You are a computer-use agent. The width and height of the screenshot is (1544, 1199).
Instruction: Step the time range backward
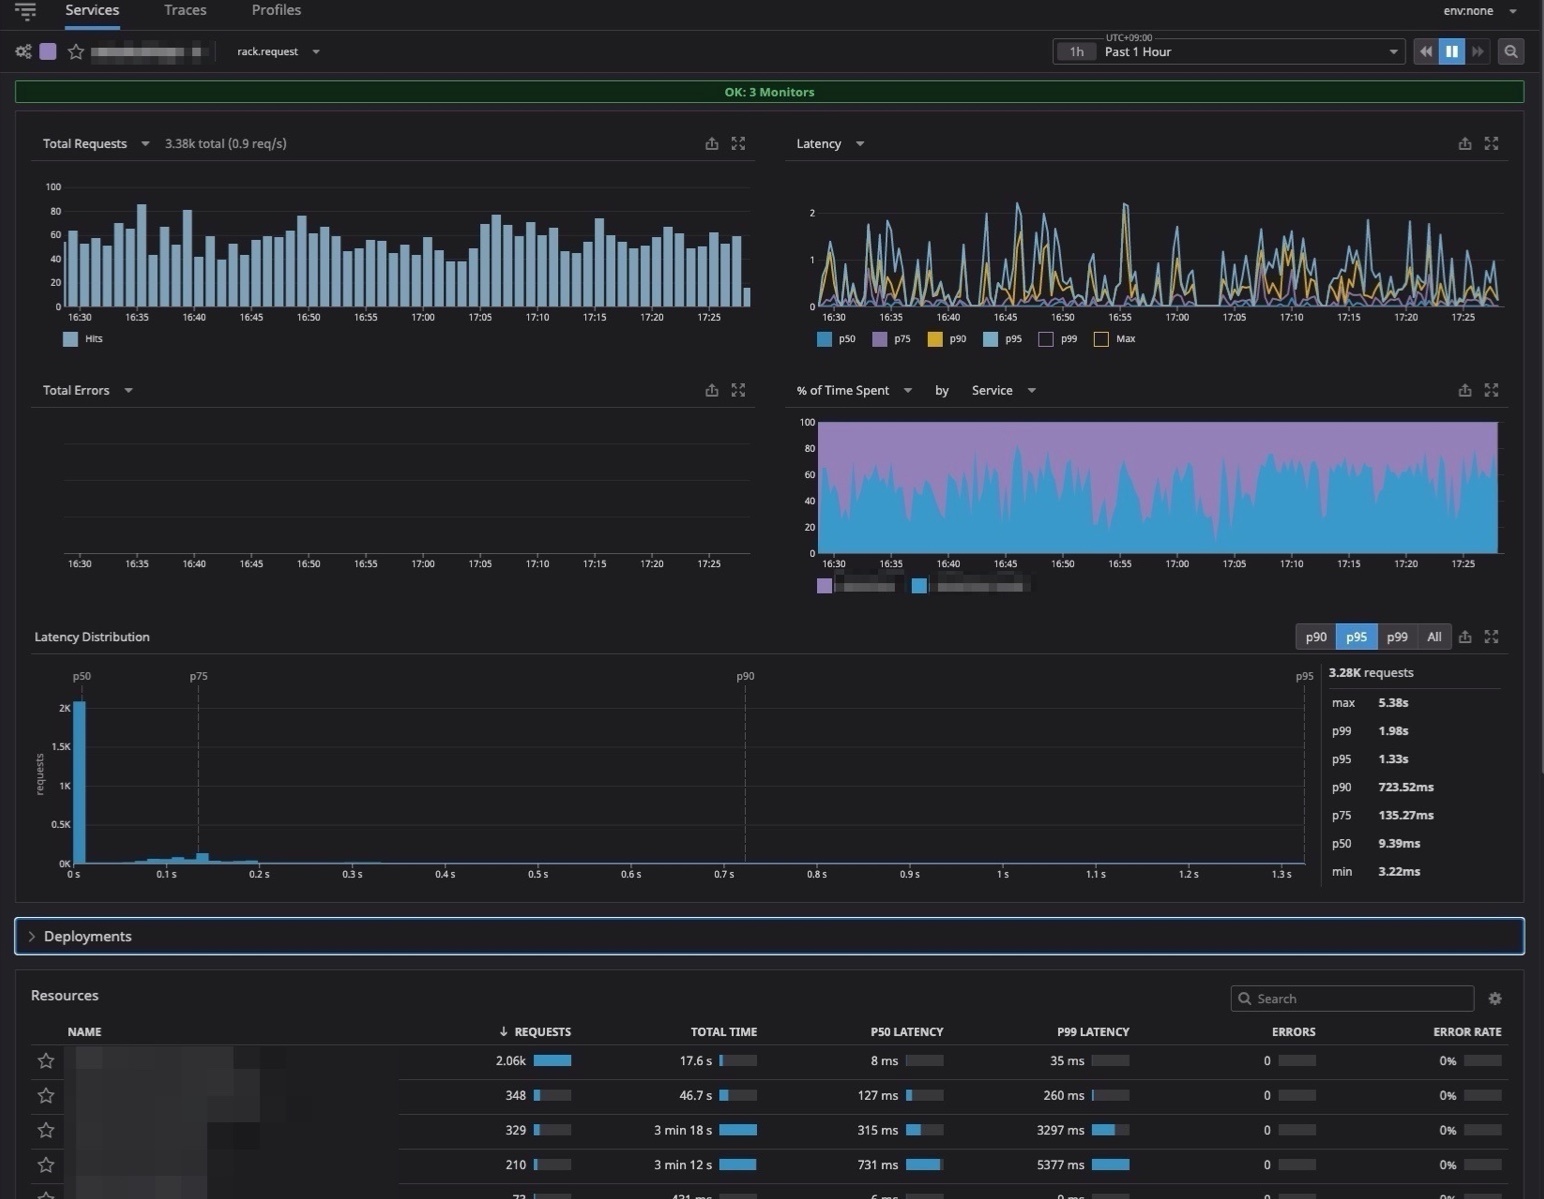[x=1425, y=52]
